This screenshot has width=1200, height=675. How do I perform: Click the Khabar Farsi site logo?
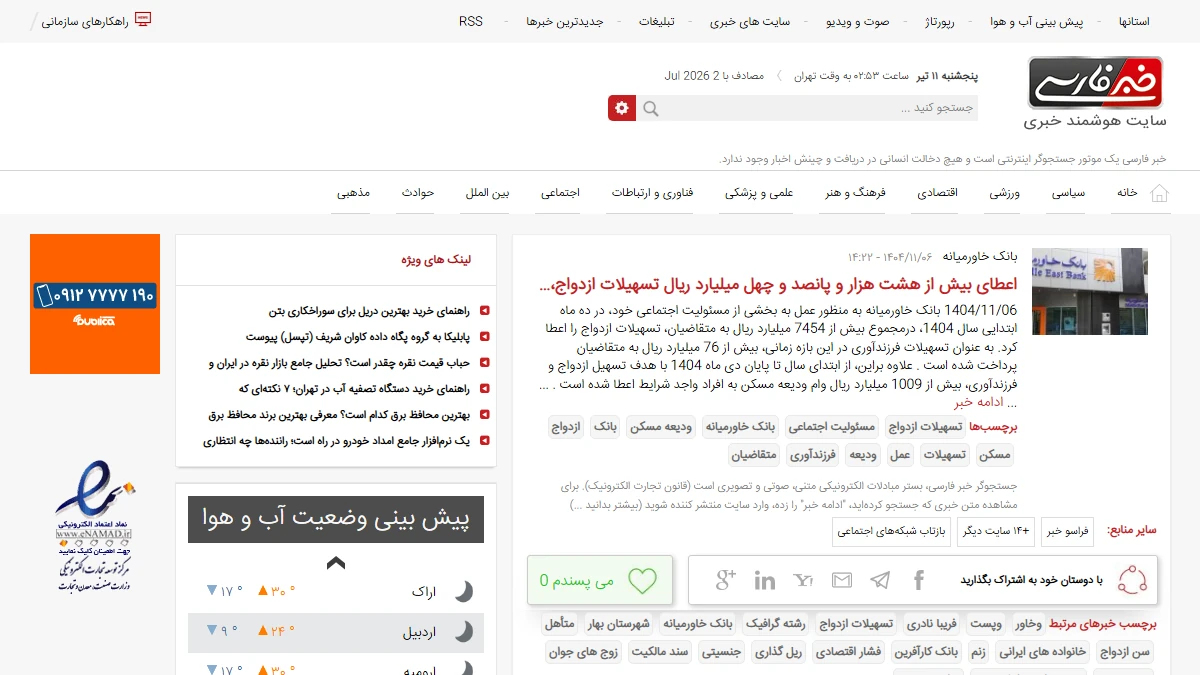(1095, 82)
